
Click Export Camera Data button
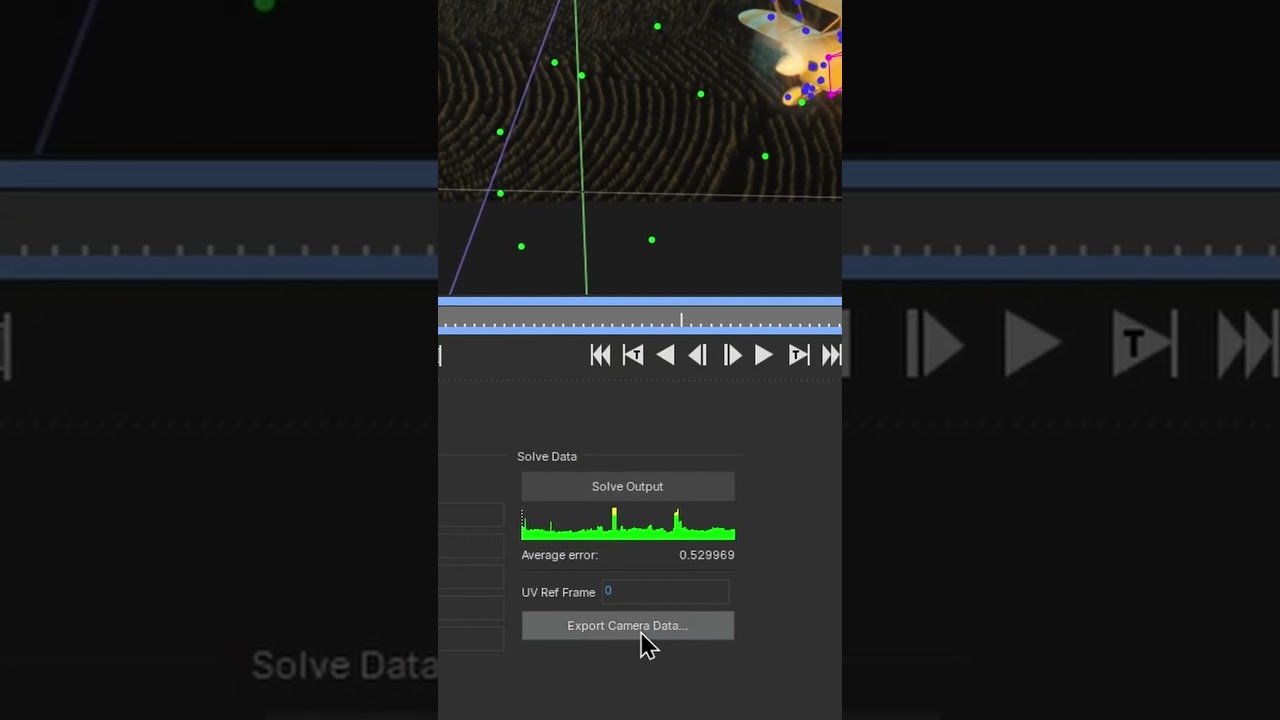[x=628, y=626]
